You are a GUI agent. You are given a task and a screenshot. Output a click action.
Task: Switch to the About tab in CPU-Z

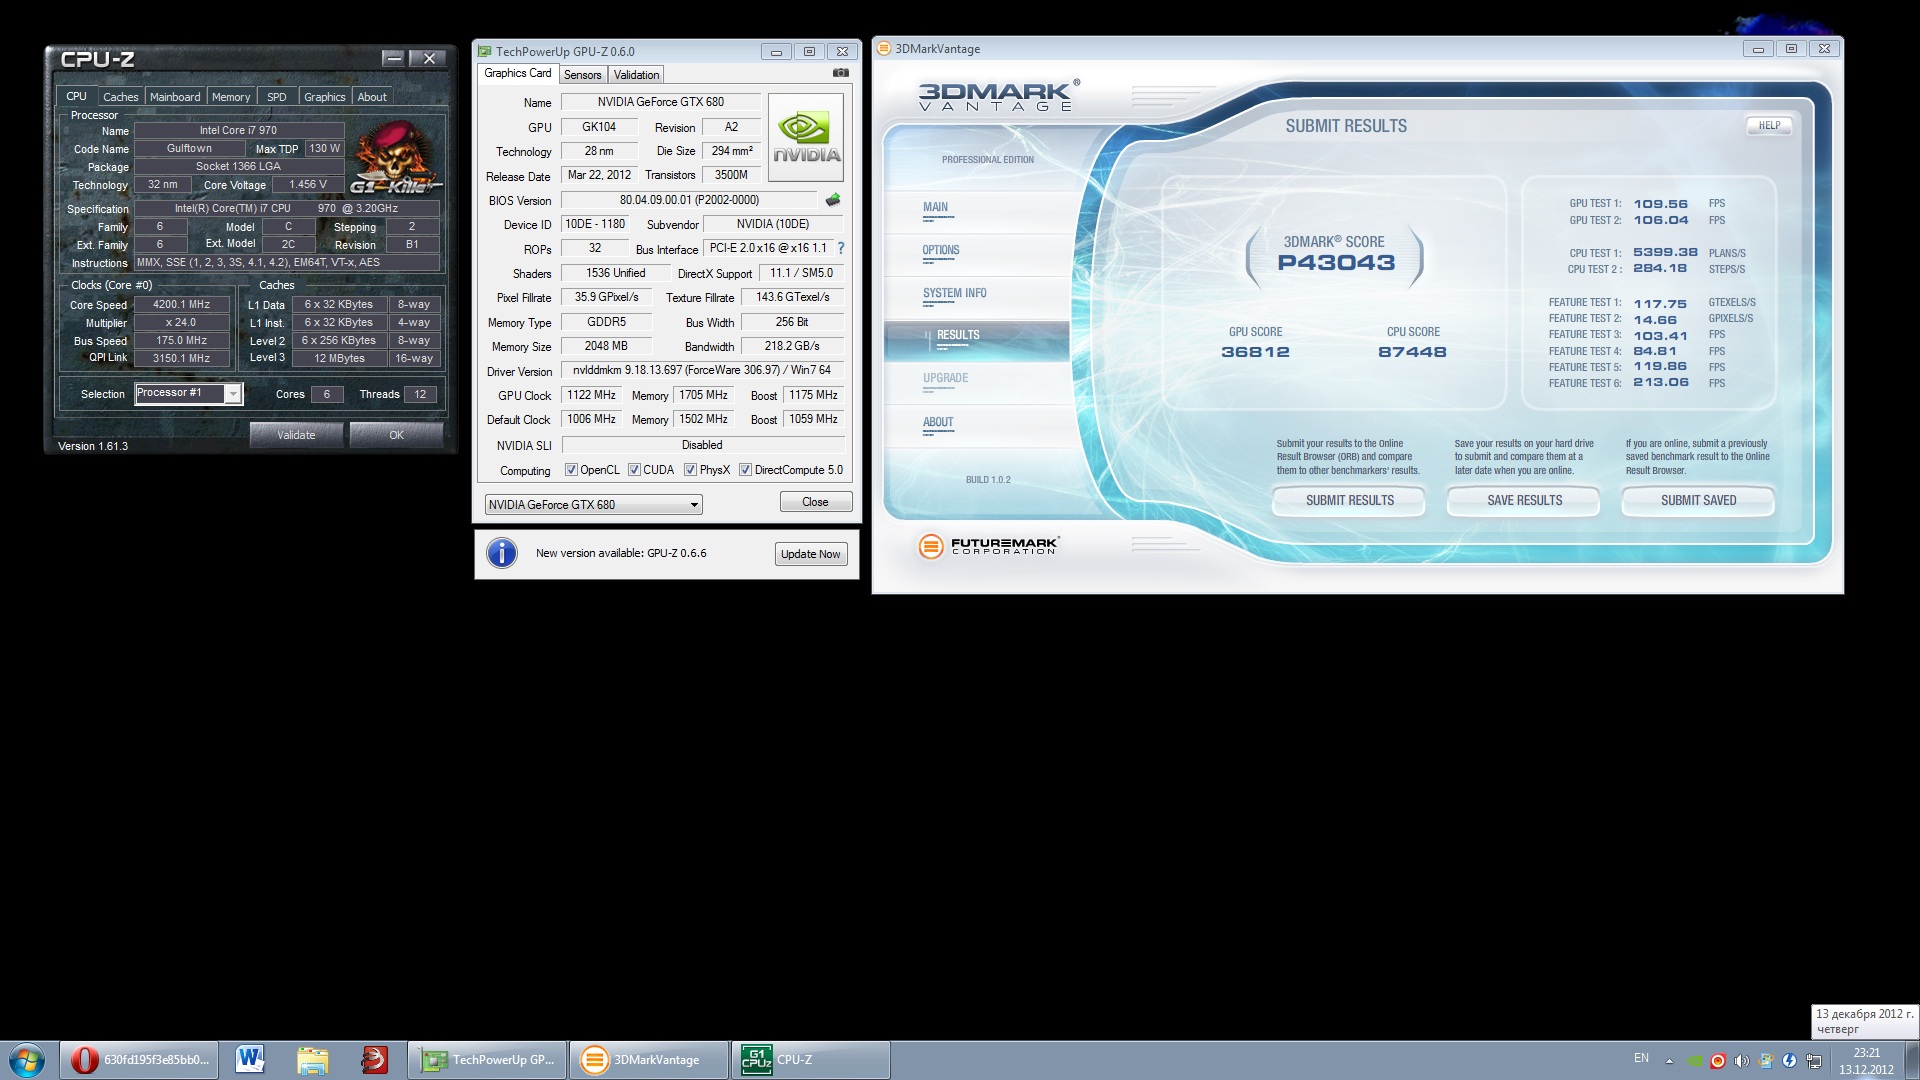[x=372, y=97]
